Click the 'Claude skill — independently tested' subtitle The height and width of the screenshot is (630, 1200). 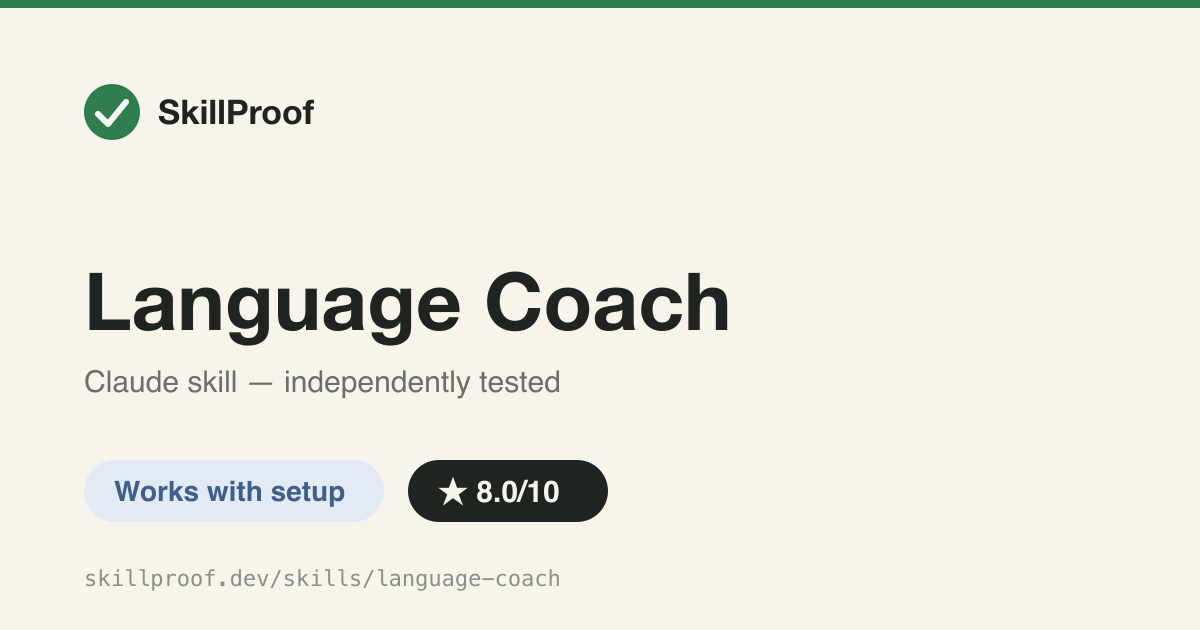[x=322, y=382]
